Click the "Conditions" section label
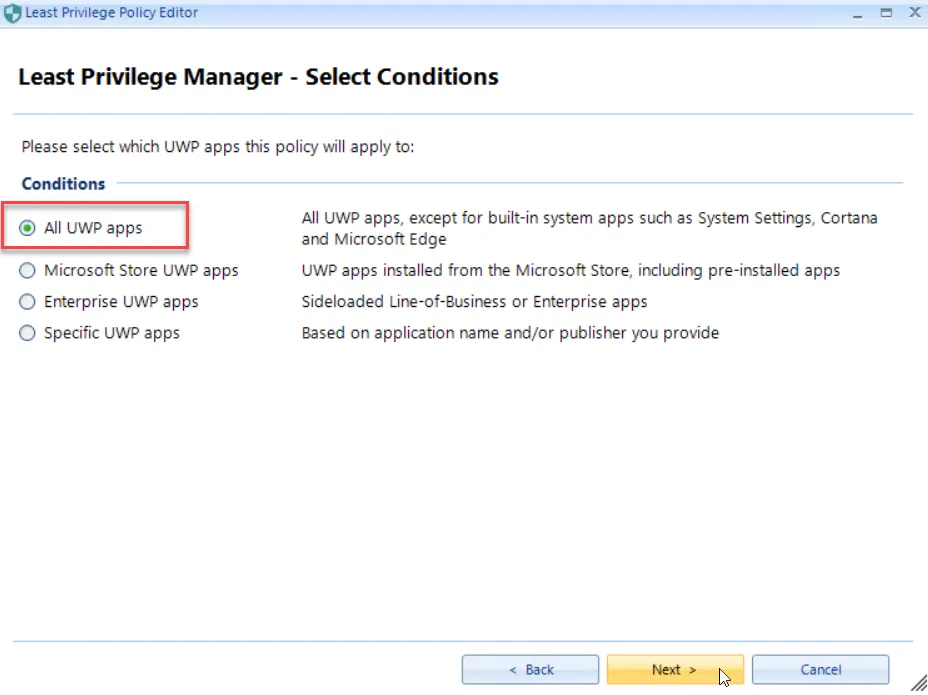 point(62,183)
